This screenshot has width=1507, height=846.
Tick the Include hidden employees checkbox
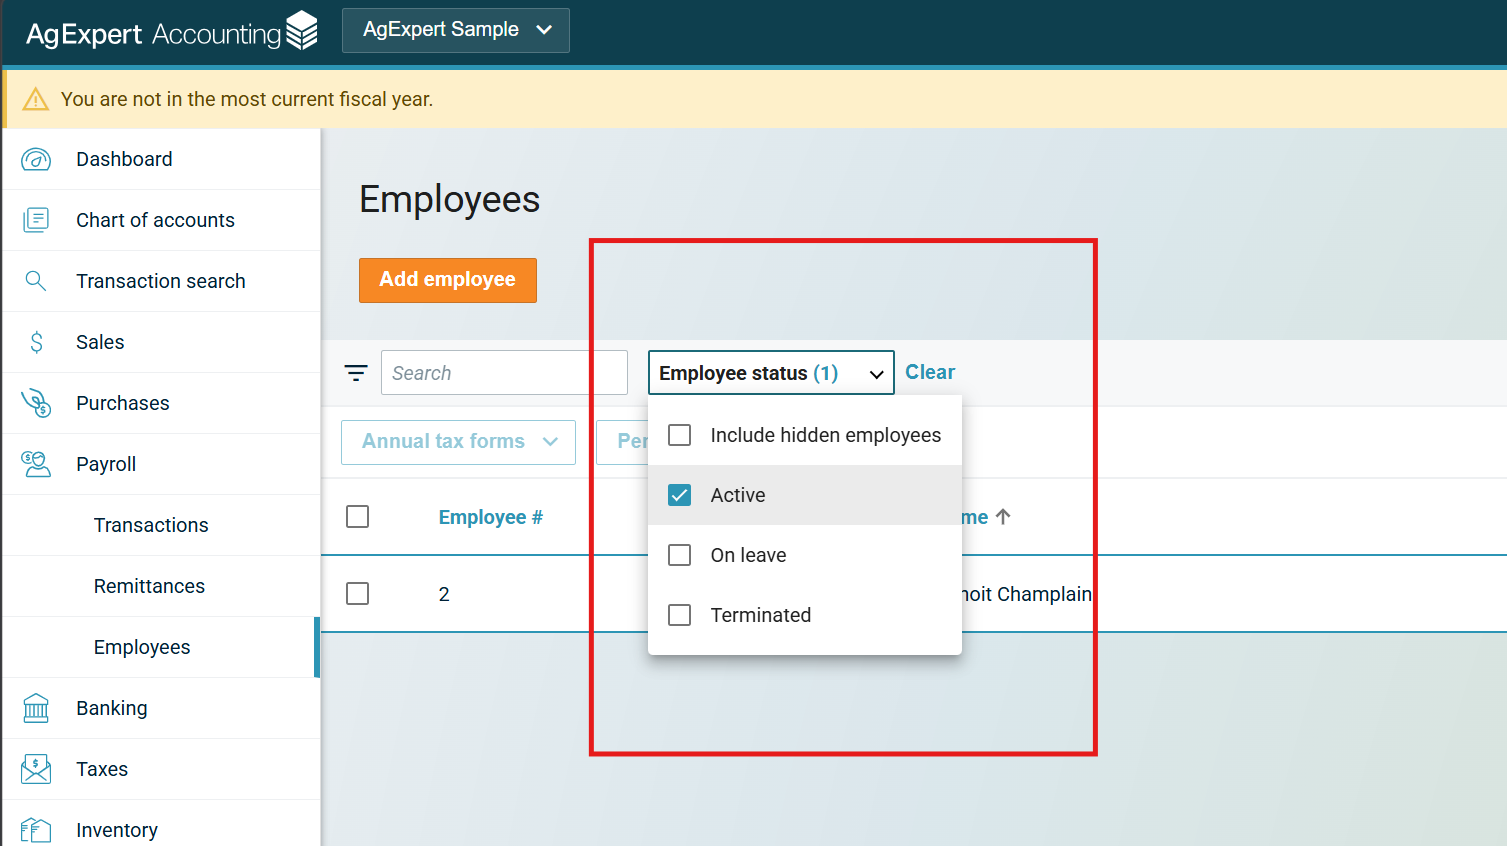pos(680,435)
